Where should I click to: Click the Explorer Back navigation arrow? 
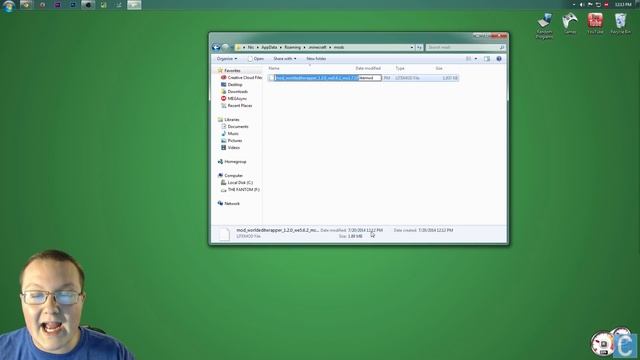tap(216, 47)
